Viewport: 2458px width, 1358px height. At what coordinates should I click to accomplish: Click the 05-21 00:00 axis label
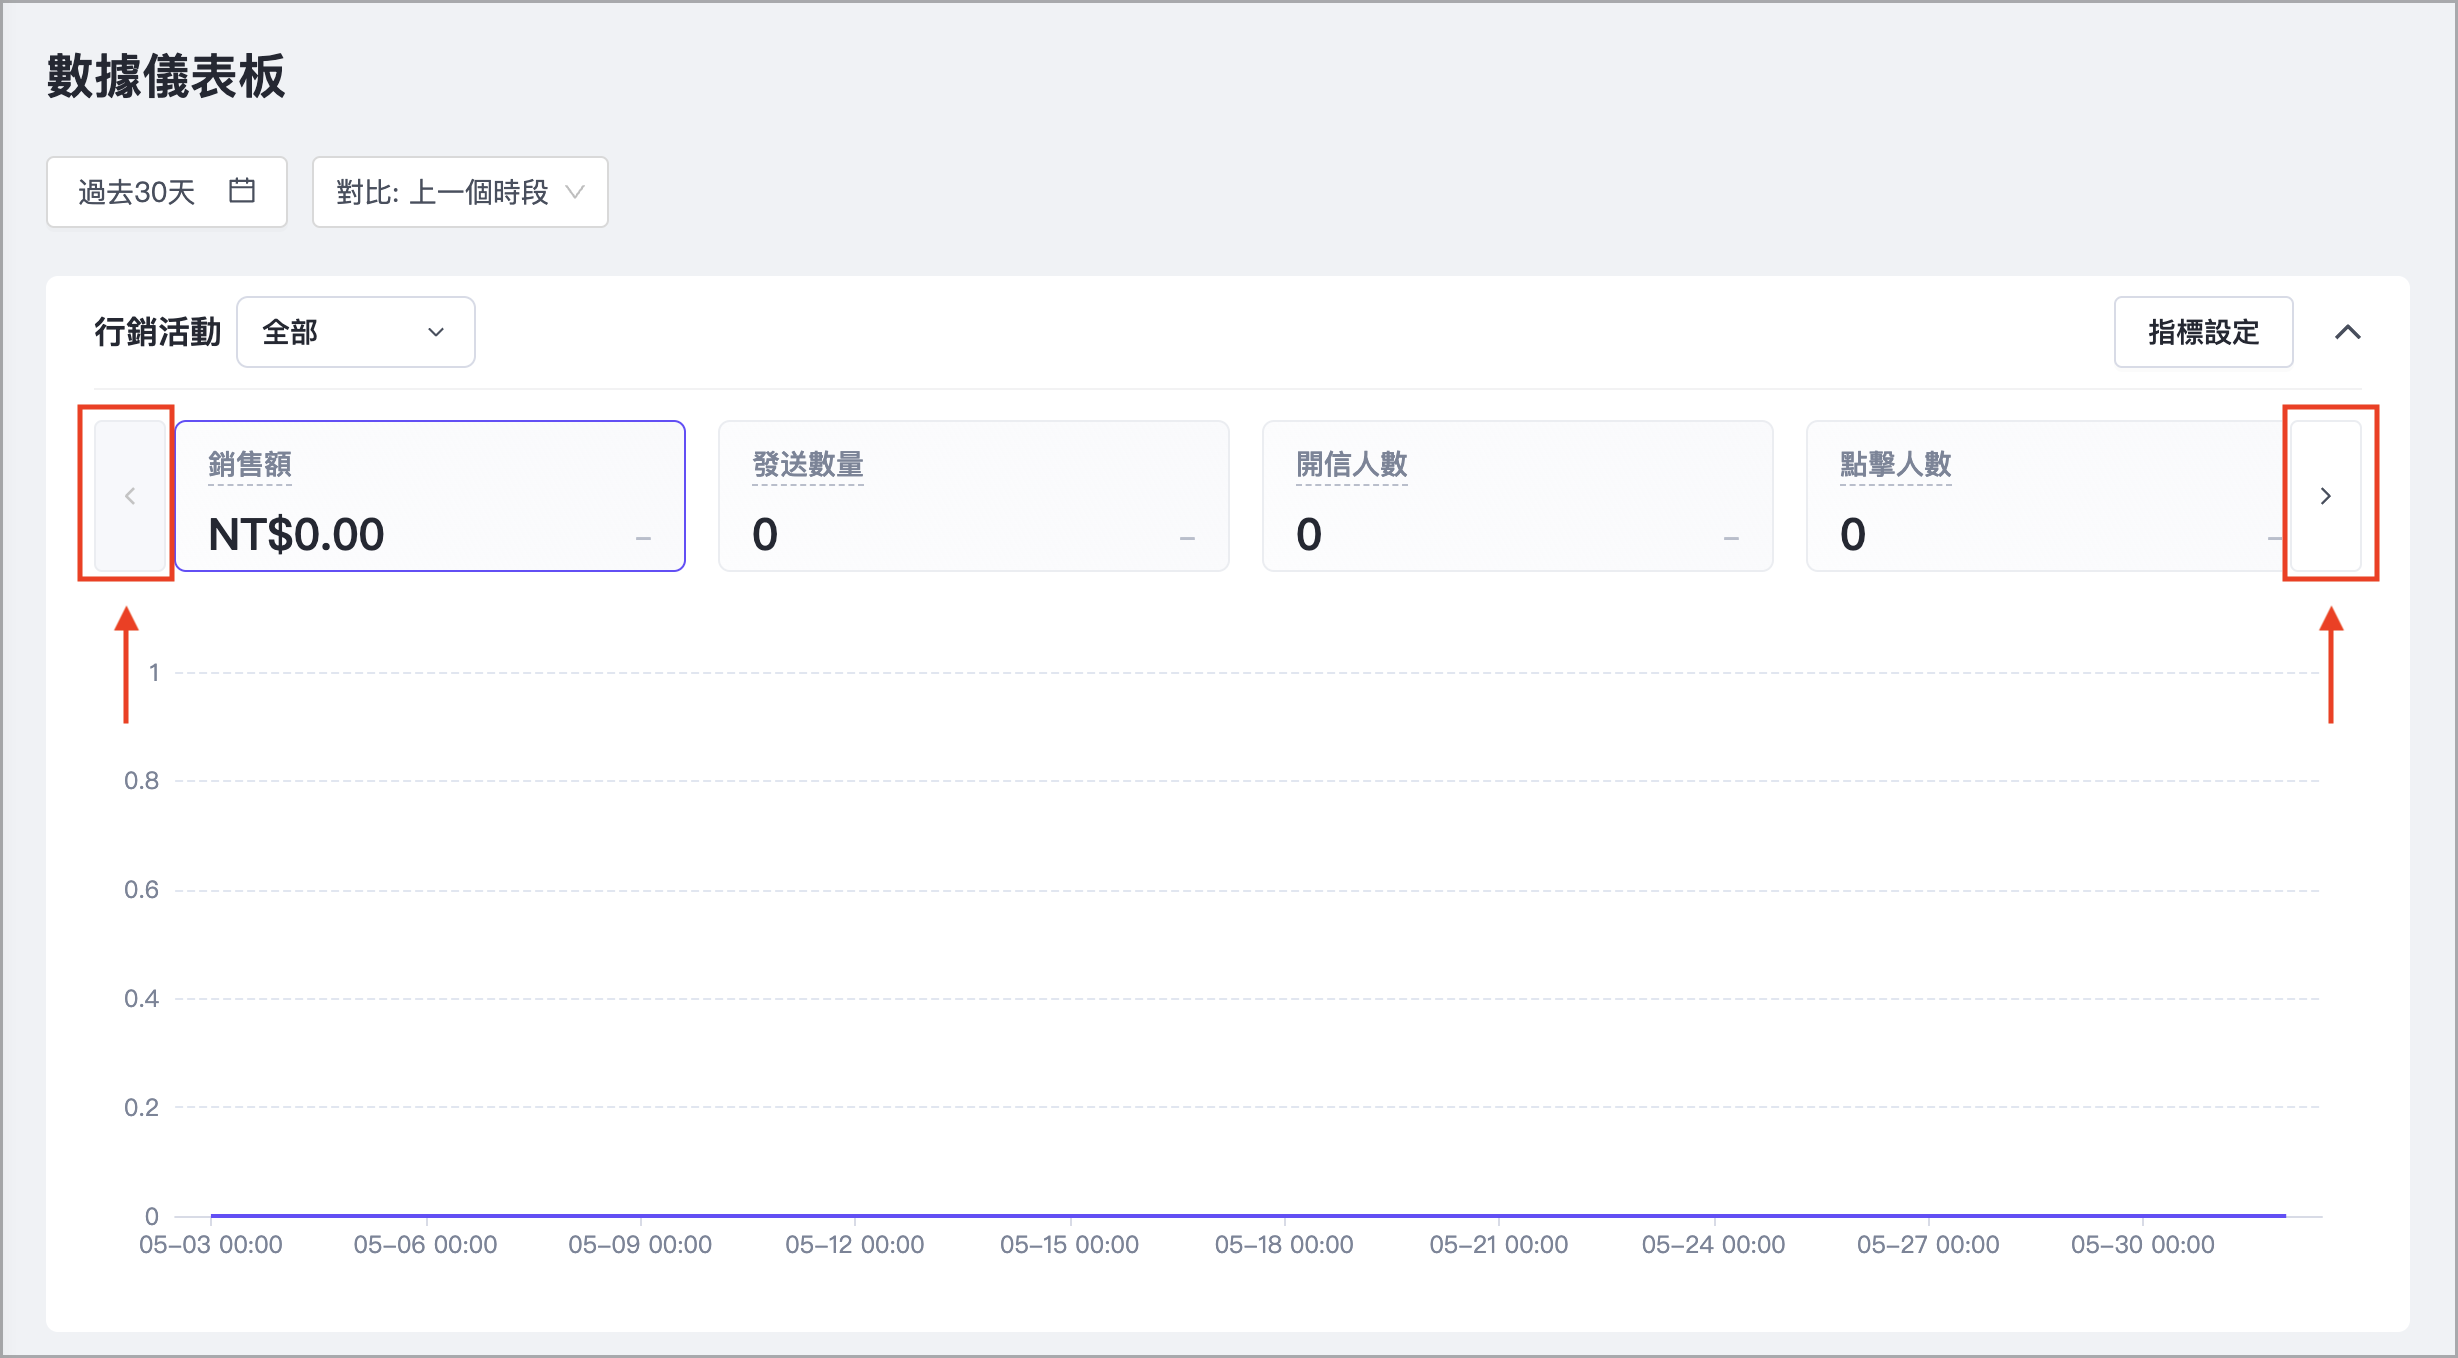coord(1499,1245)
